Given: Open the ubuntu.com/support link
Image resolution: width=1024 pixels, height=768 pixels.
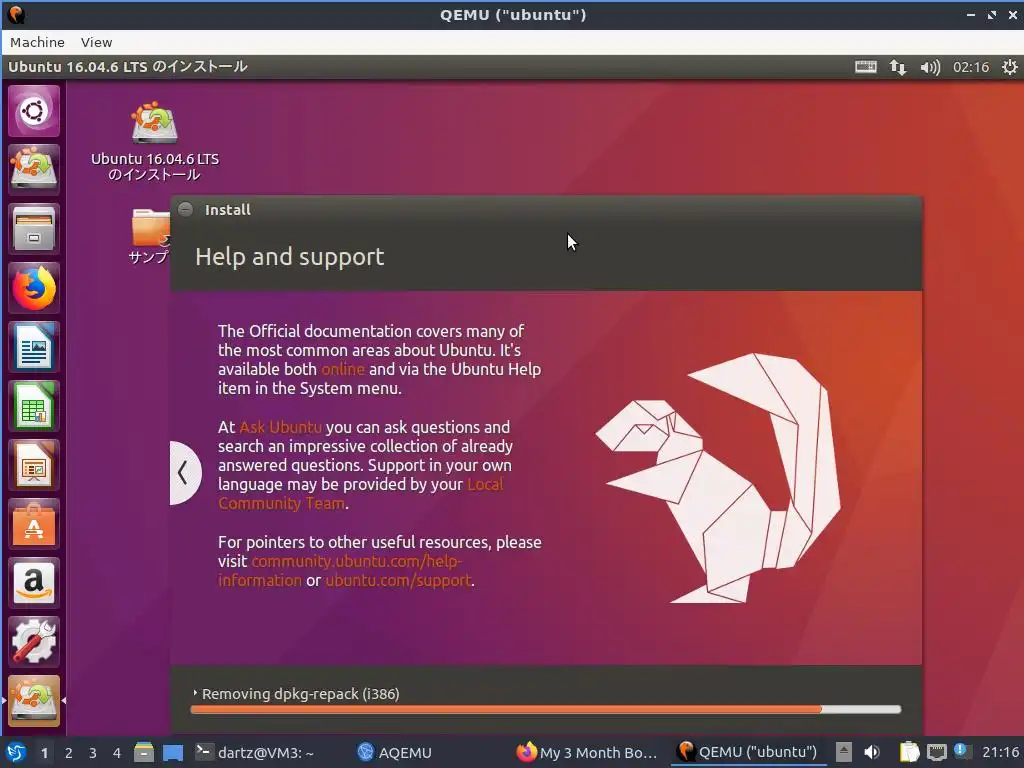Looking at the screenshot, I should (x=398, y=580).
